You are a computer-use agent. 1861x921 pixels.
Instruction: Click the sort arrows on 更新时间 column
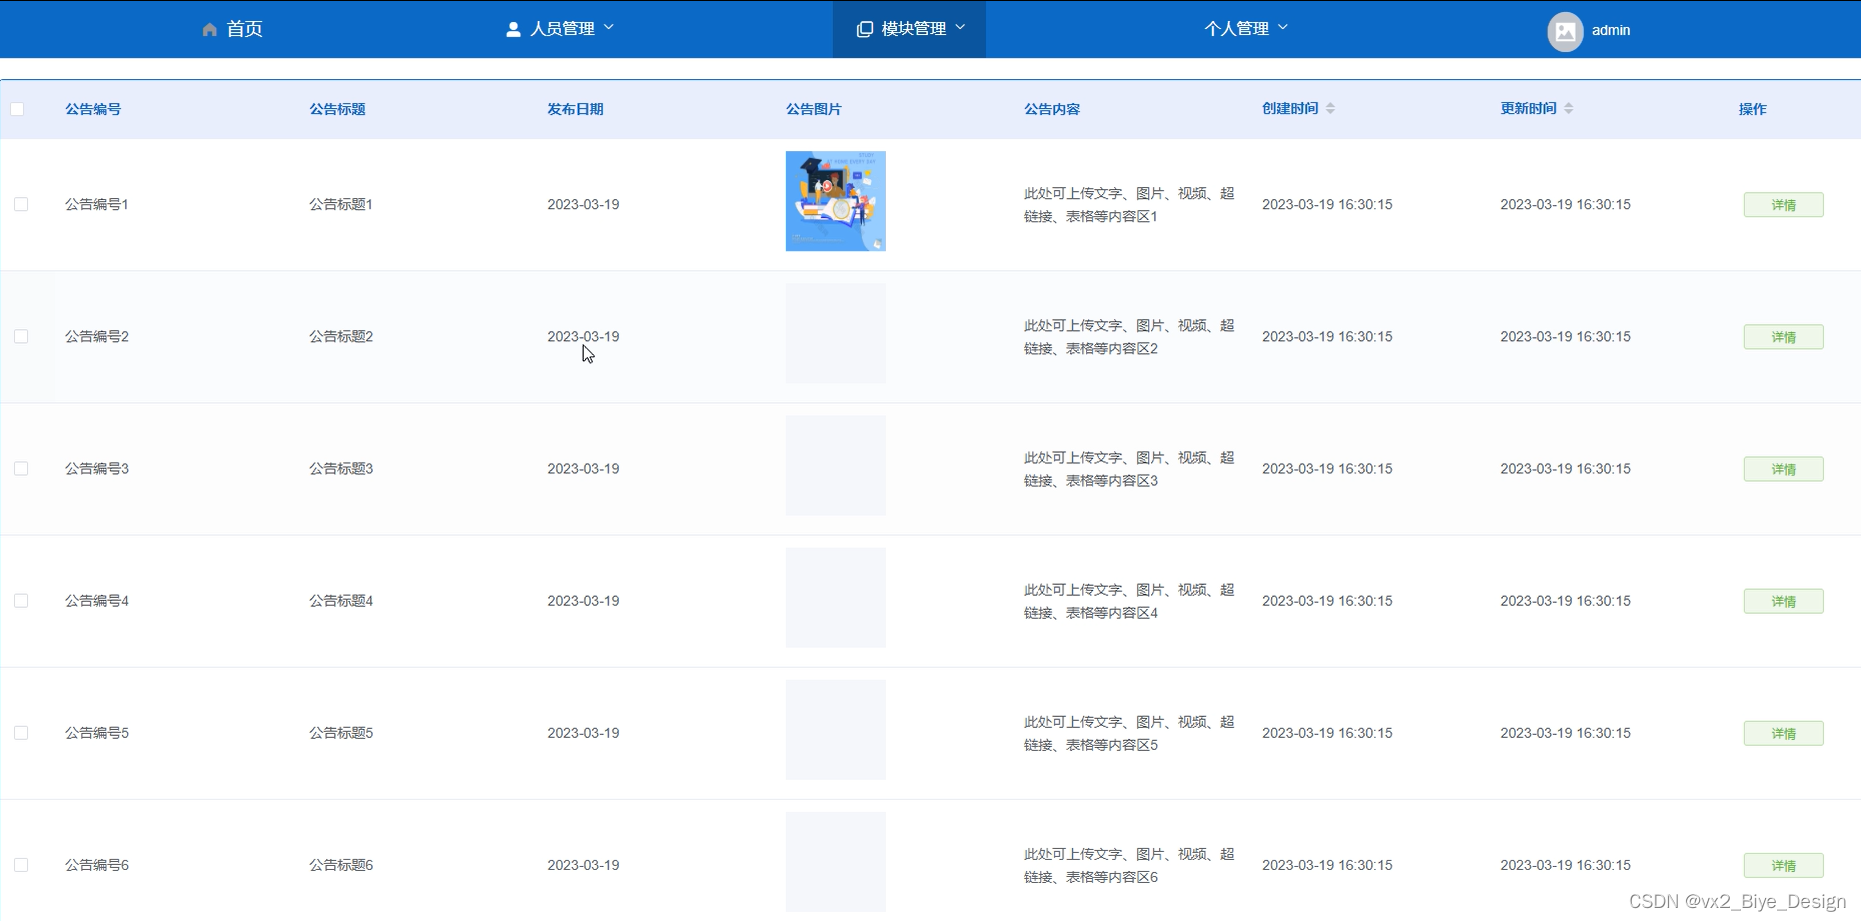(x=1568, y=108)
